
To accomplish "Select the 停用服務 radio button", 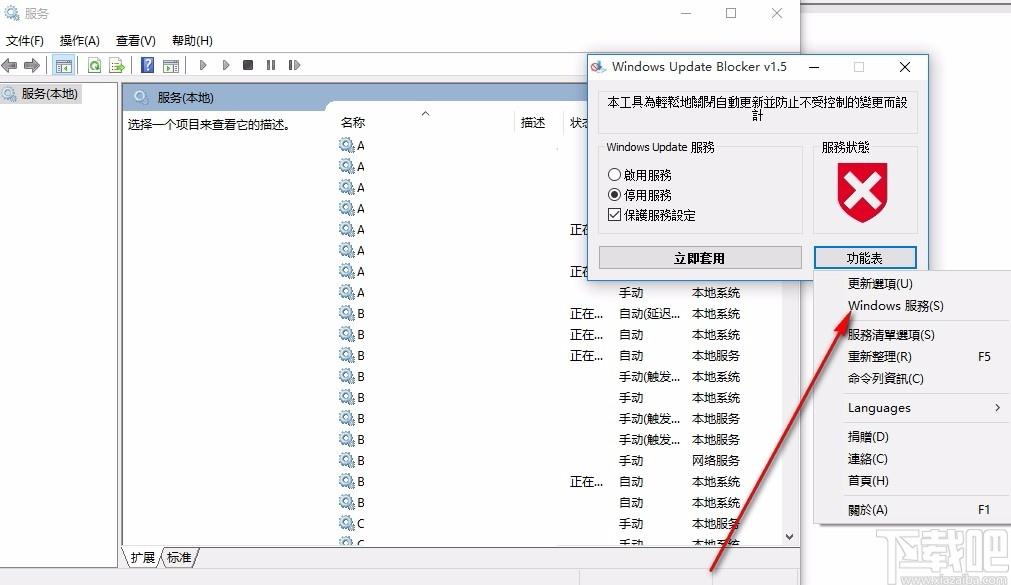I will coord(614,195).
